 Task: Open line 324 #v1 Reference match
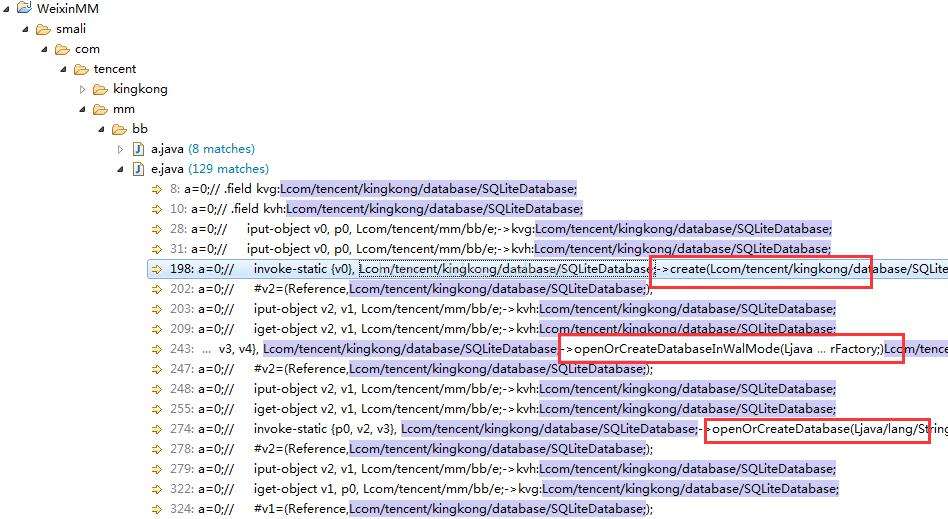tap(411, 509)
